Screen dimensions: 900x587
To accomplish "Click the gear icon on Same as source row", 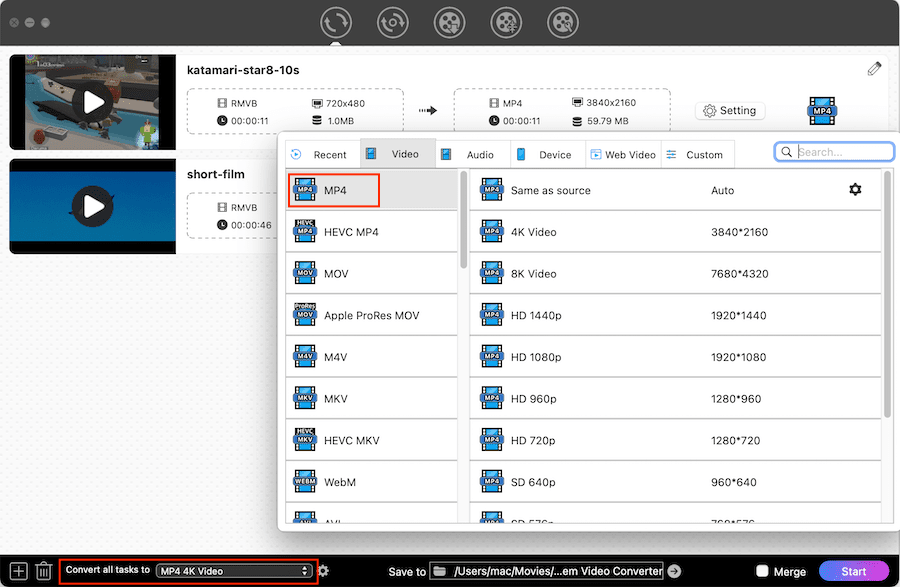I will tap(855, 189).
